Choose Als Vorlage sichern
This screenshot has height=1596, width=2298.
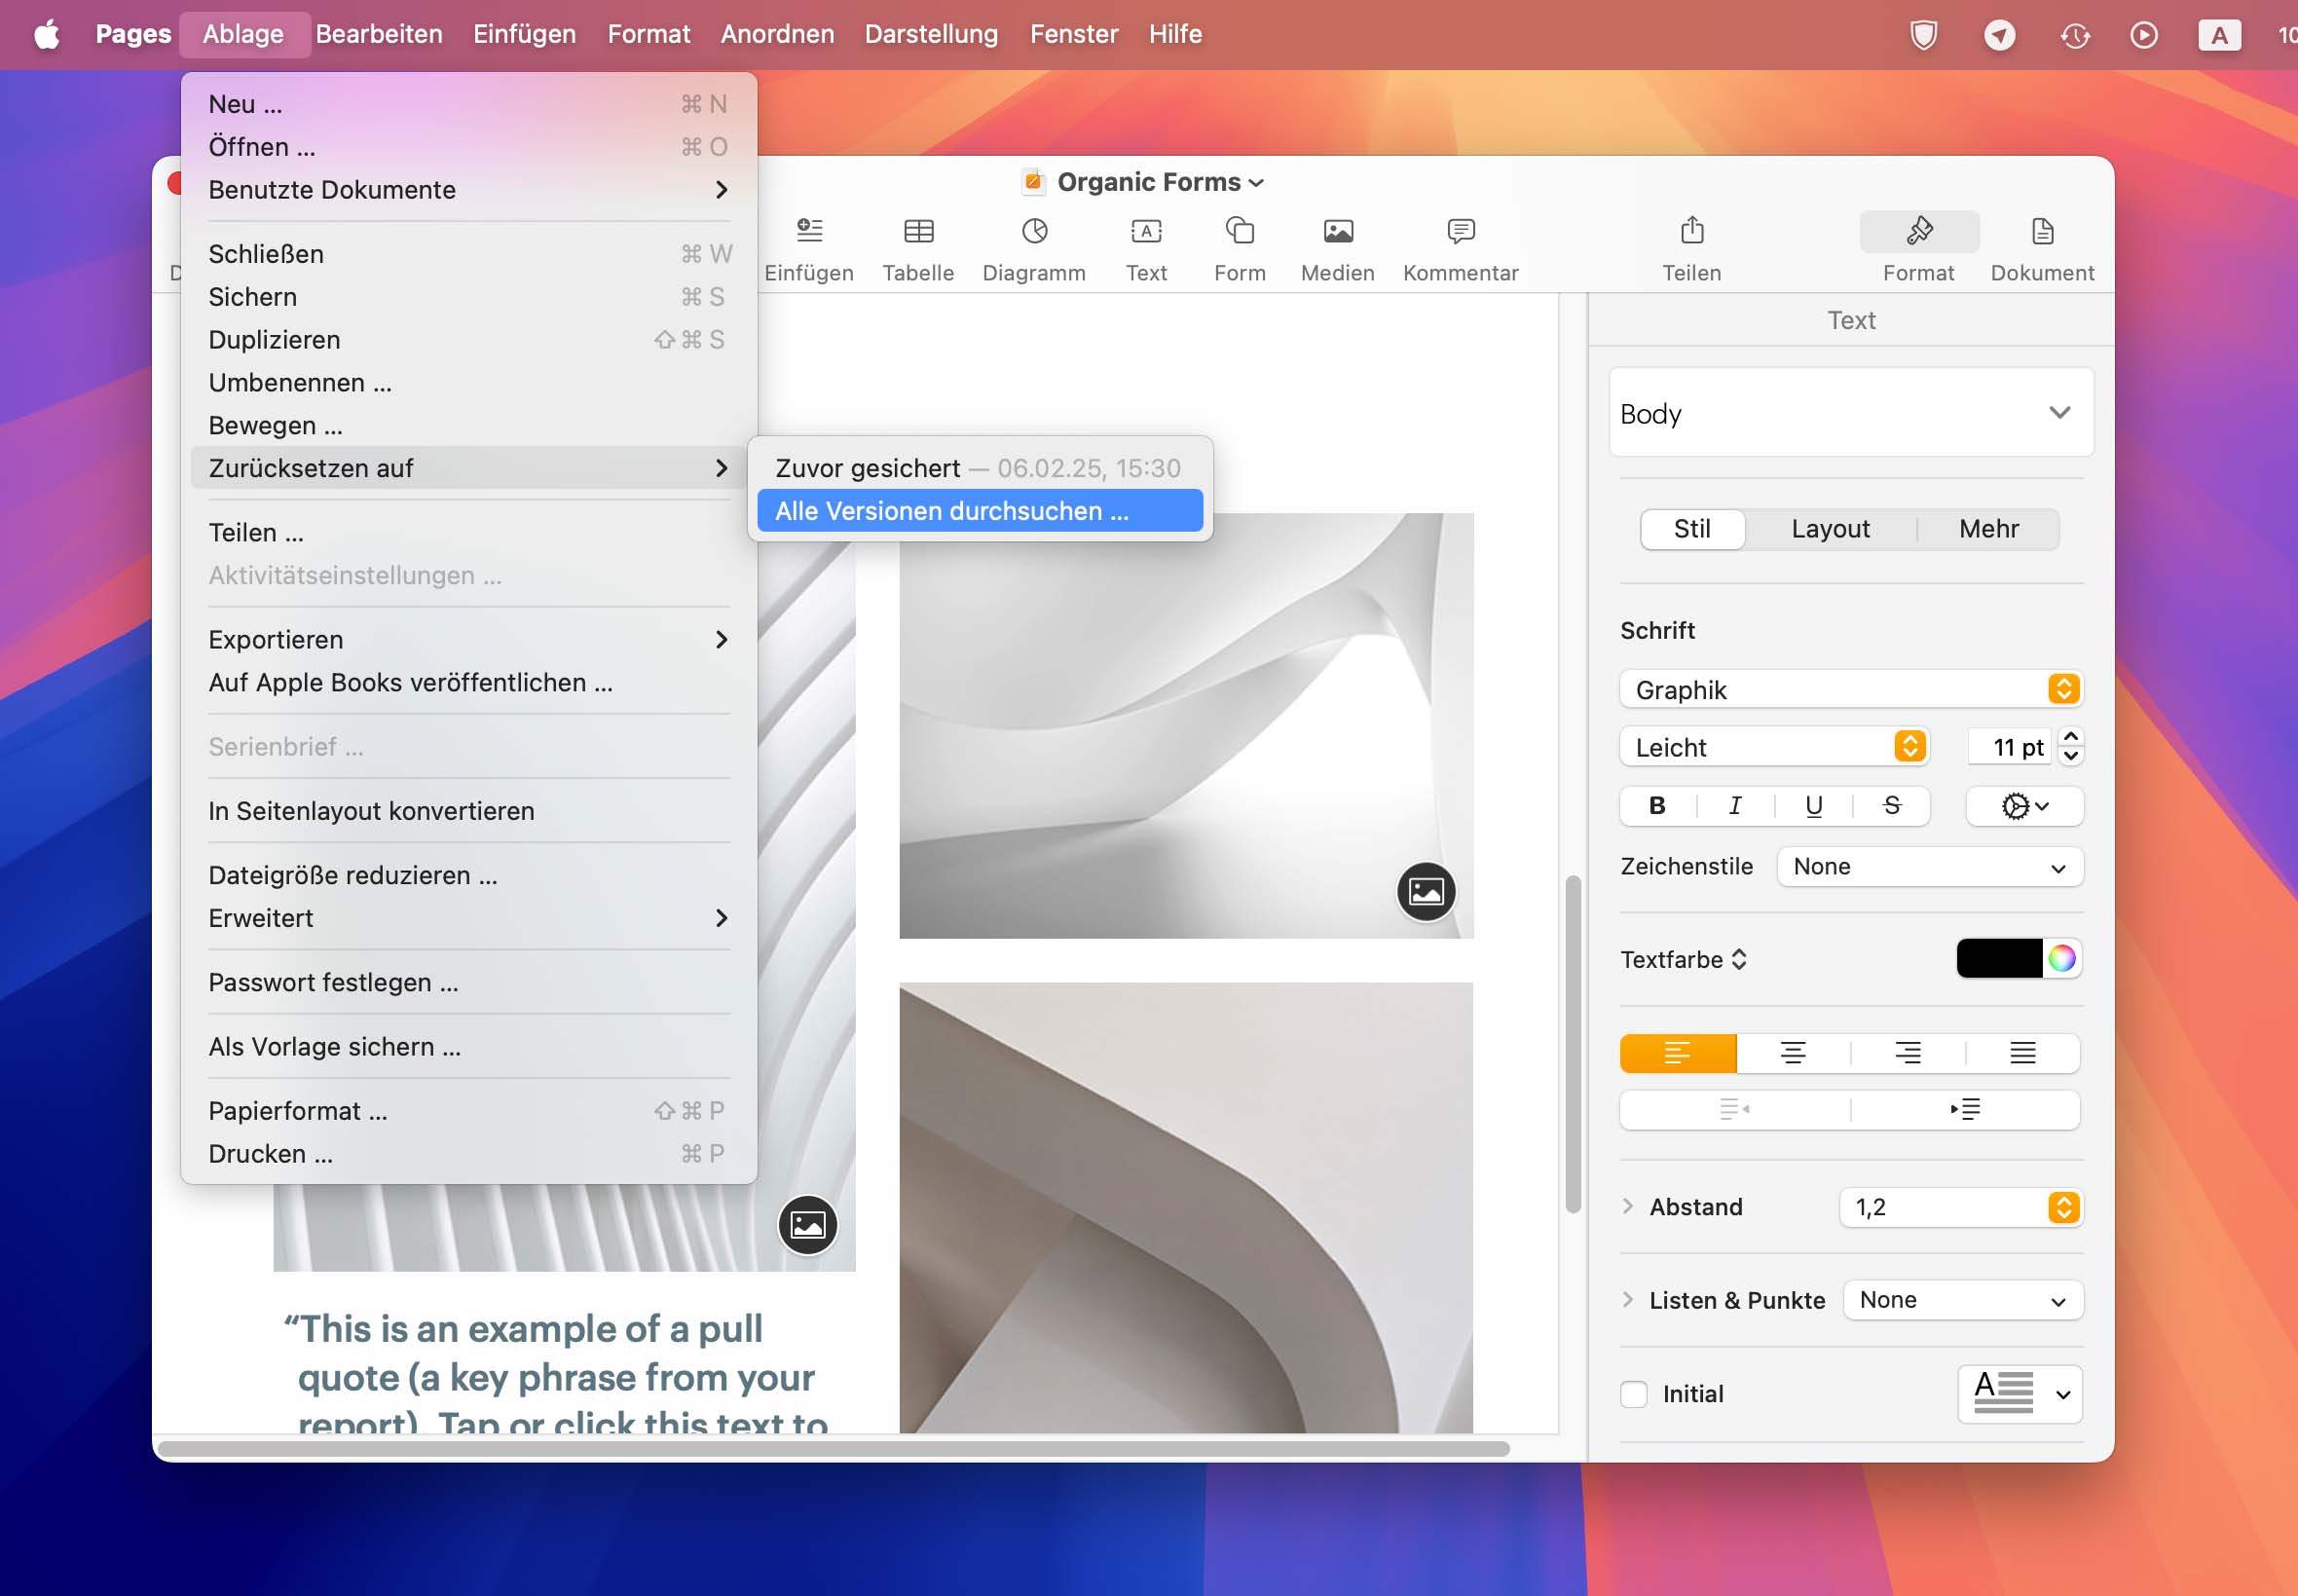(x=468, y=1047)
